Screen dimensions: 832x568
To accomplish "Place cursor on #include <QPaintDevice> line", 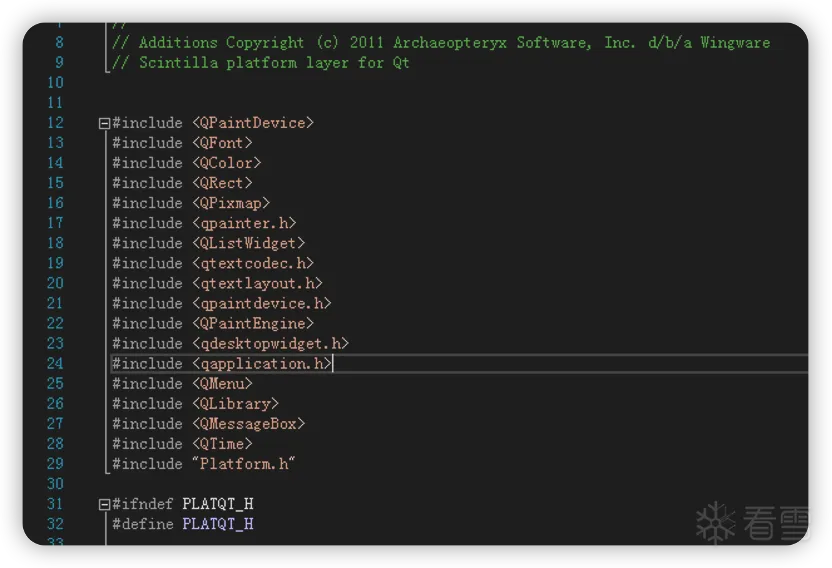I will pyautogui.click(x=212, y=123).
